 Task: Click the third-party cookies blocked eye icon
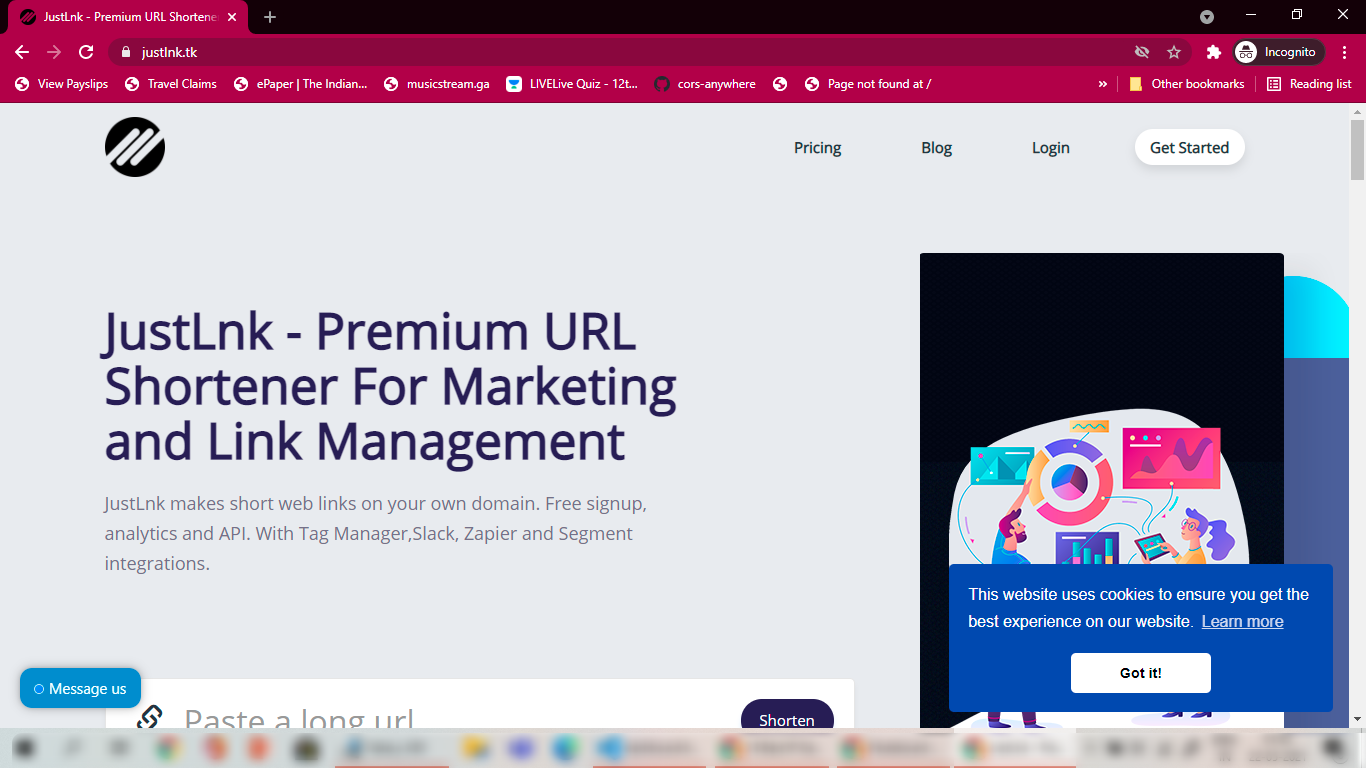pyautogui.click(x=1142, y=52)
